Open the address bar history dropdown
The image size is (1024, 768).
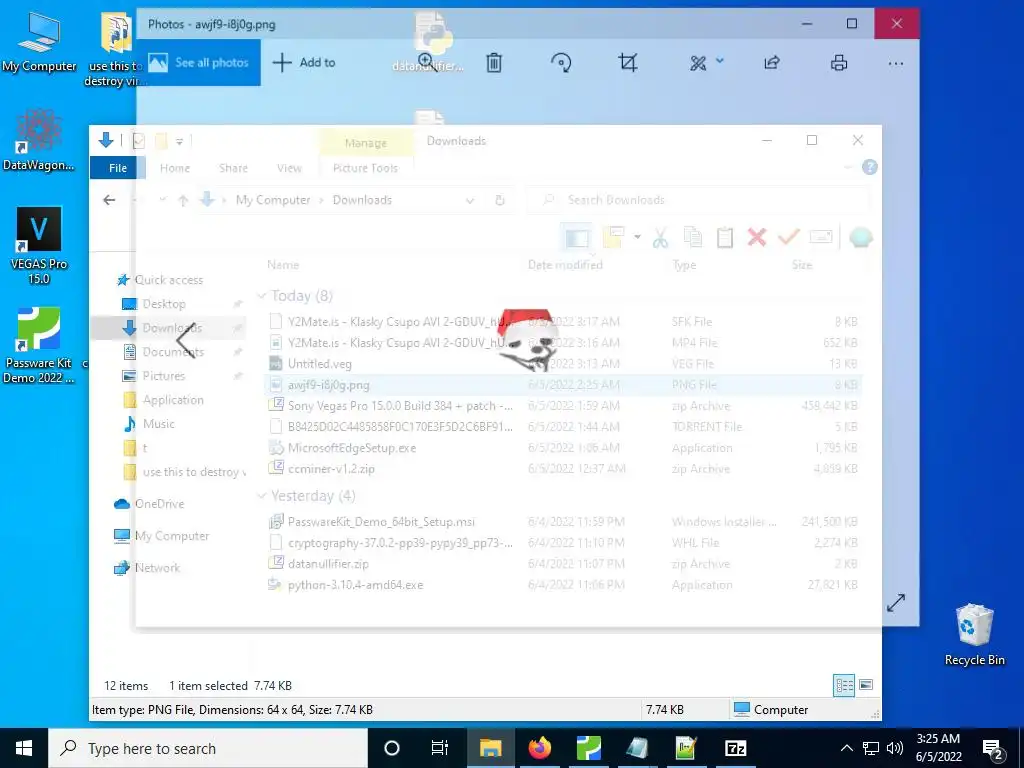pyautogui.click(x=470, y=200)
